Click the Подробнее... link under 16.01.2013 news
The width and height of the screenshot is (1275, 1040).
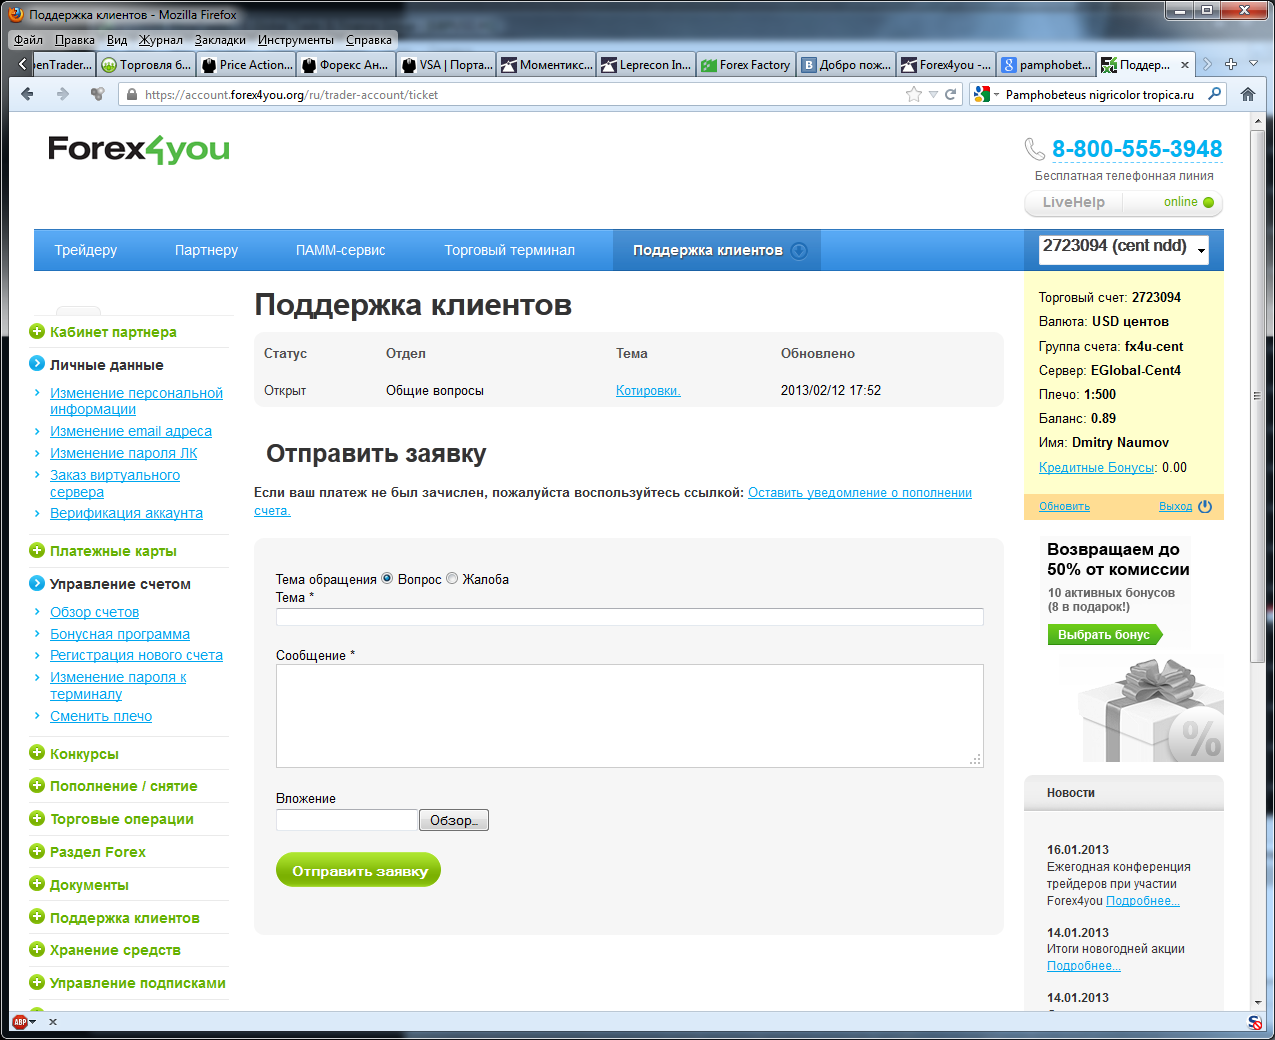(x=1143, y=901)
